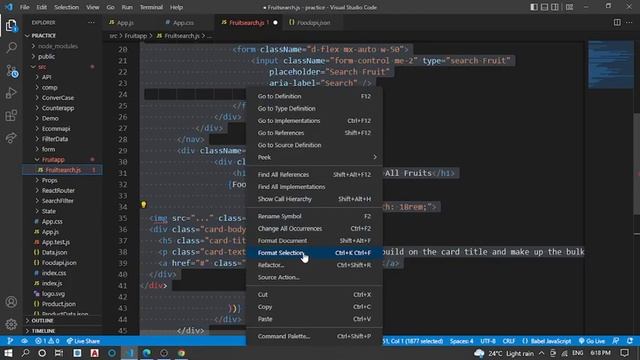Click Live Share in status bar
This screenshot has height=360, width=640.
tap(83, 341)
